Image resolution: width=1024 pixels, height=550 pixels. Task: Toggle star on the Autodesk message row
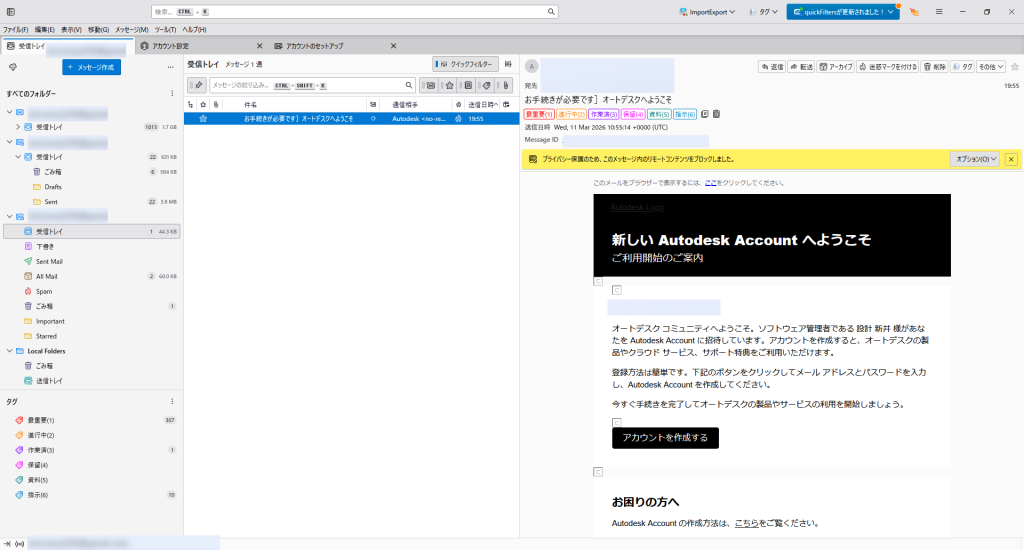click(x=203, y=118)
